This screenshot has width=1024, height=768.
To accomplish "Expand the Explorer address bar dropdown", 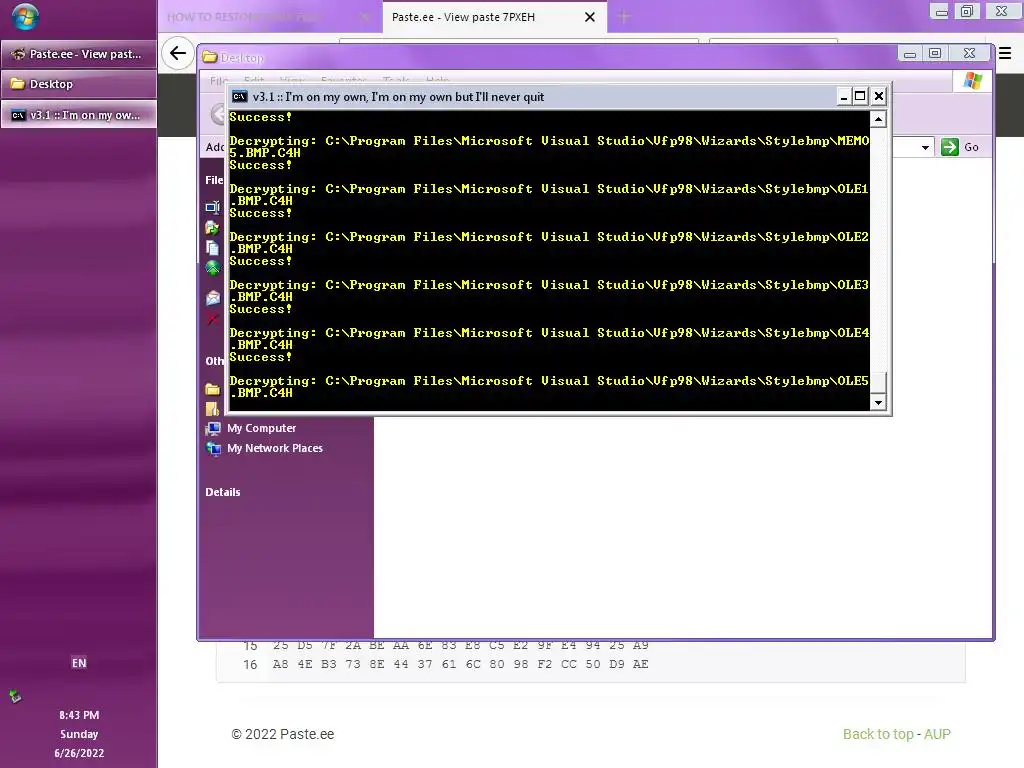I will click(x=925, y=148).
